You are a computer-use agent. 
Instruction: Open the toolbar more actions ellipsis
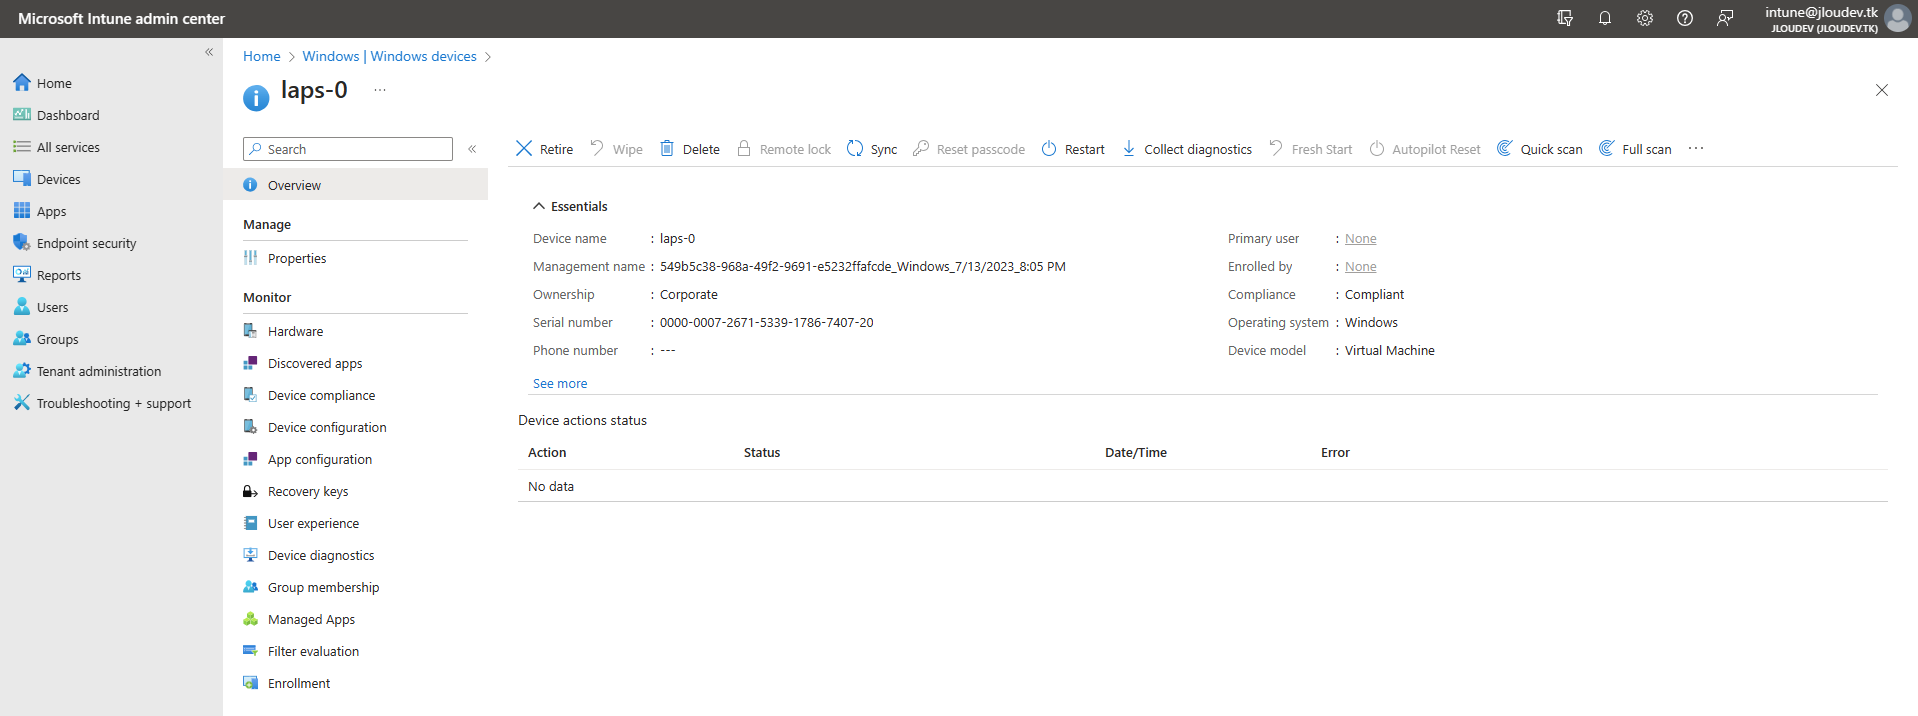[x=1696, y=148]
